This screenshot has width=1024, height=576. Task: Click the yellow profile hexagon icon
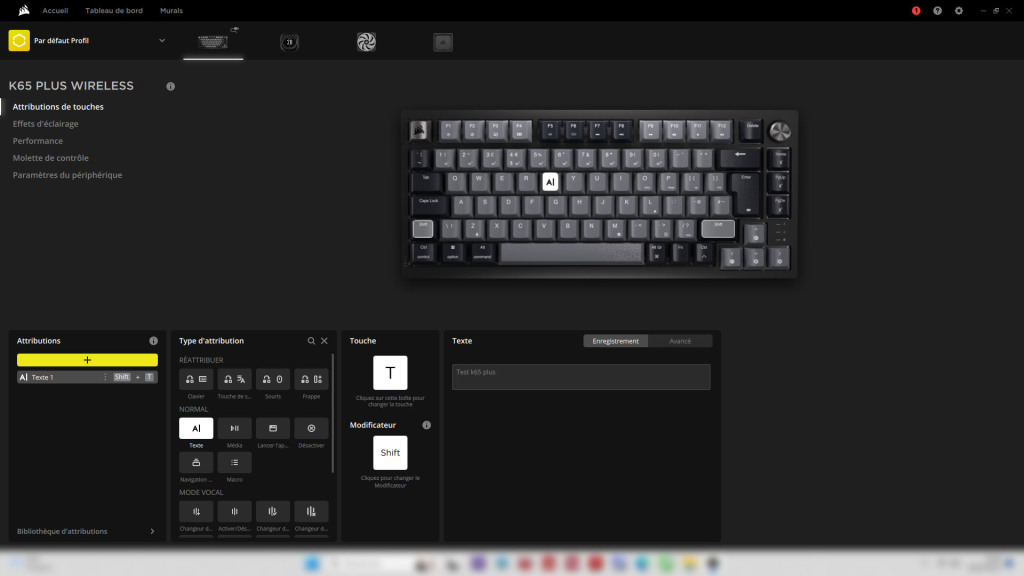19,40
